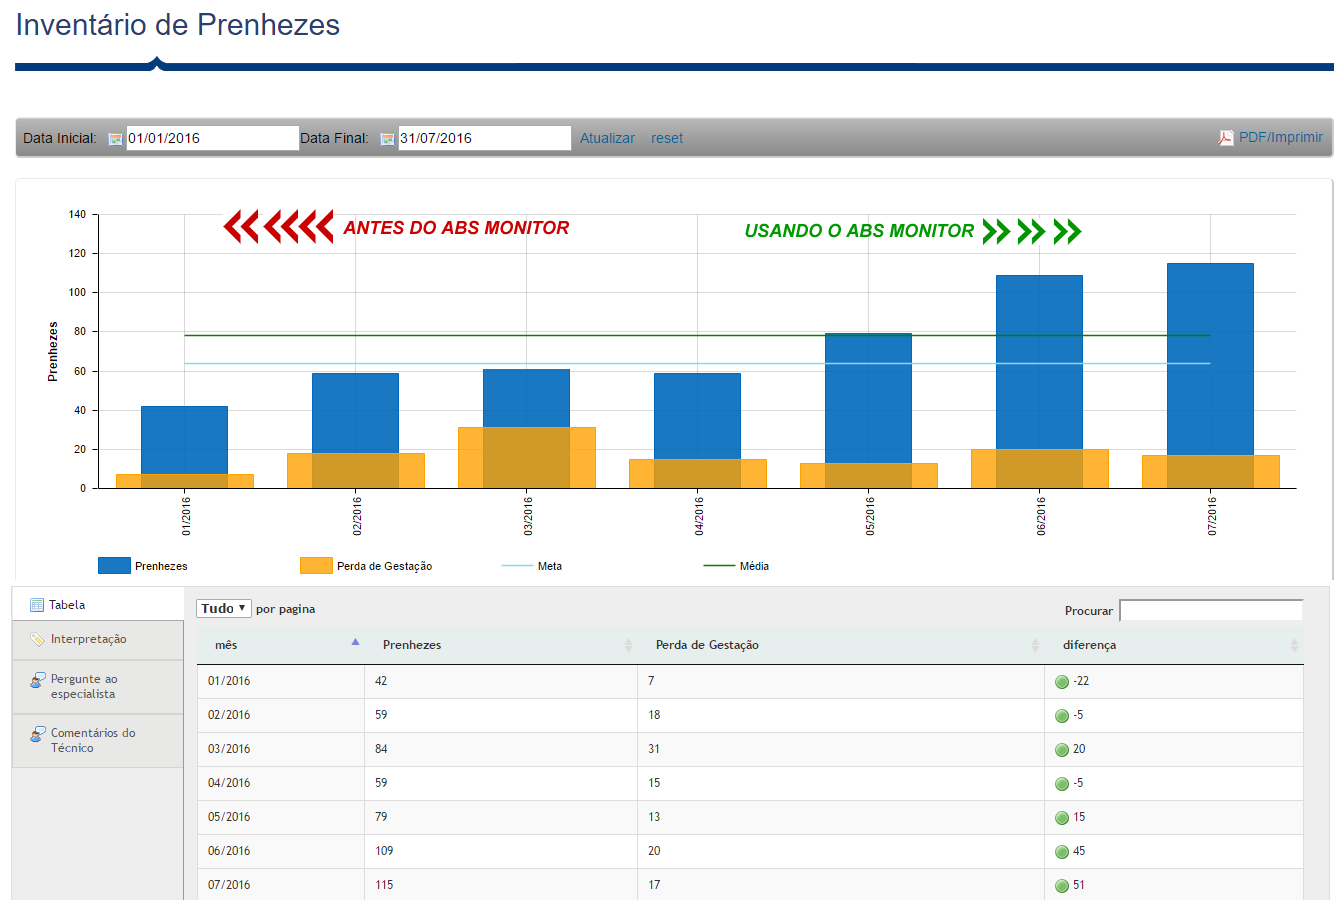The width and height of the screenshot is (1344, 900).
Task: Click Perda de Gestação value 20
Action: (654, 851)
